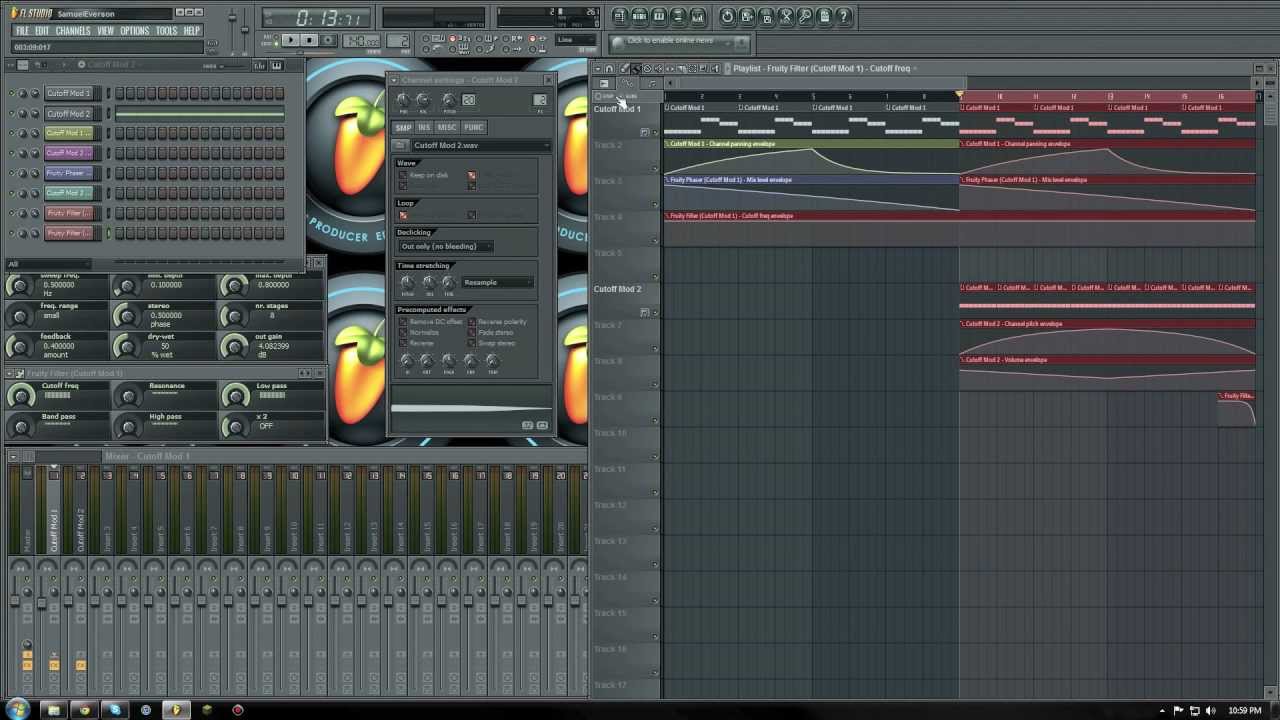Click the Cutoff Mod 1 channel button
Screen dimensions: 1280x720
click(x=69, y=93)
